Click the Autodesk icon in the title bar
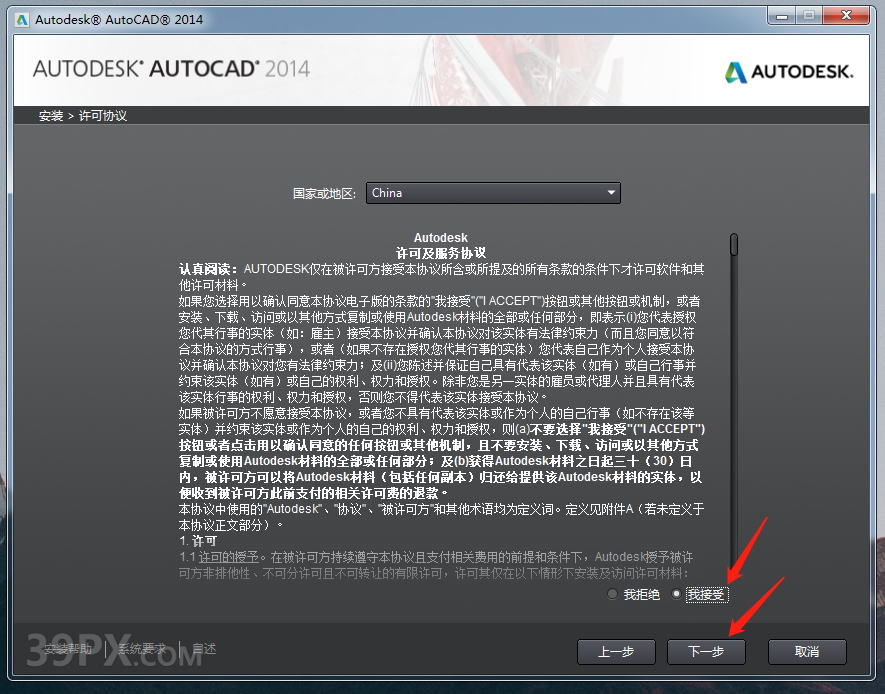Image resolution: width=885 pixels, height=694 pixels. pyautogui.click(x=22, y=16)
